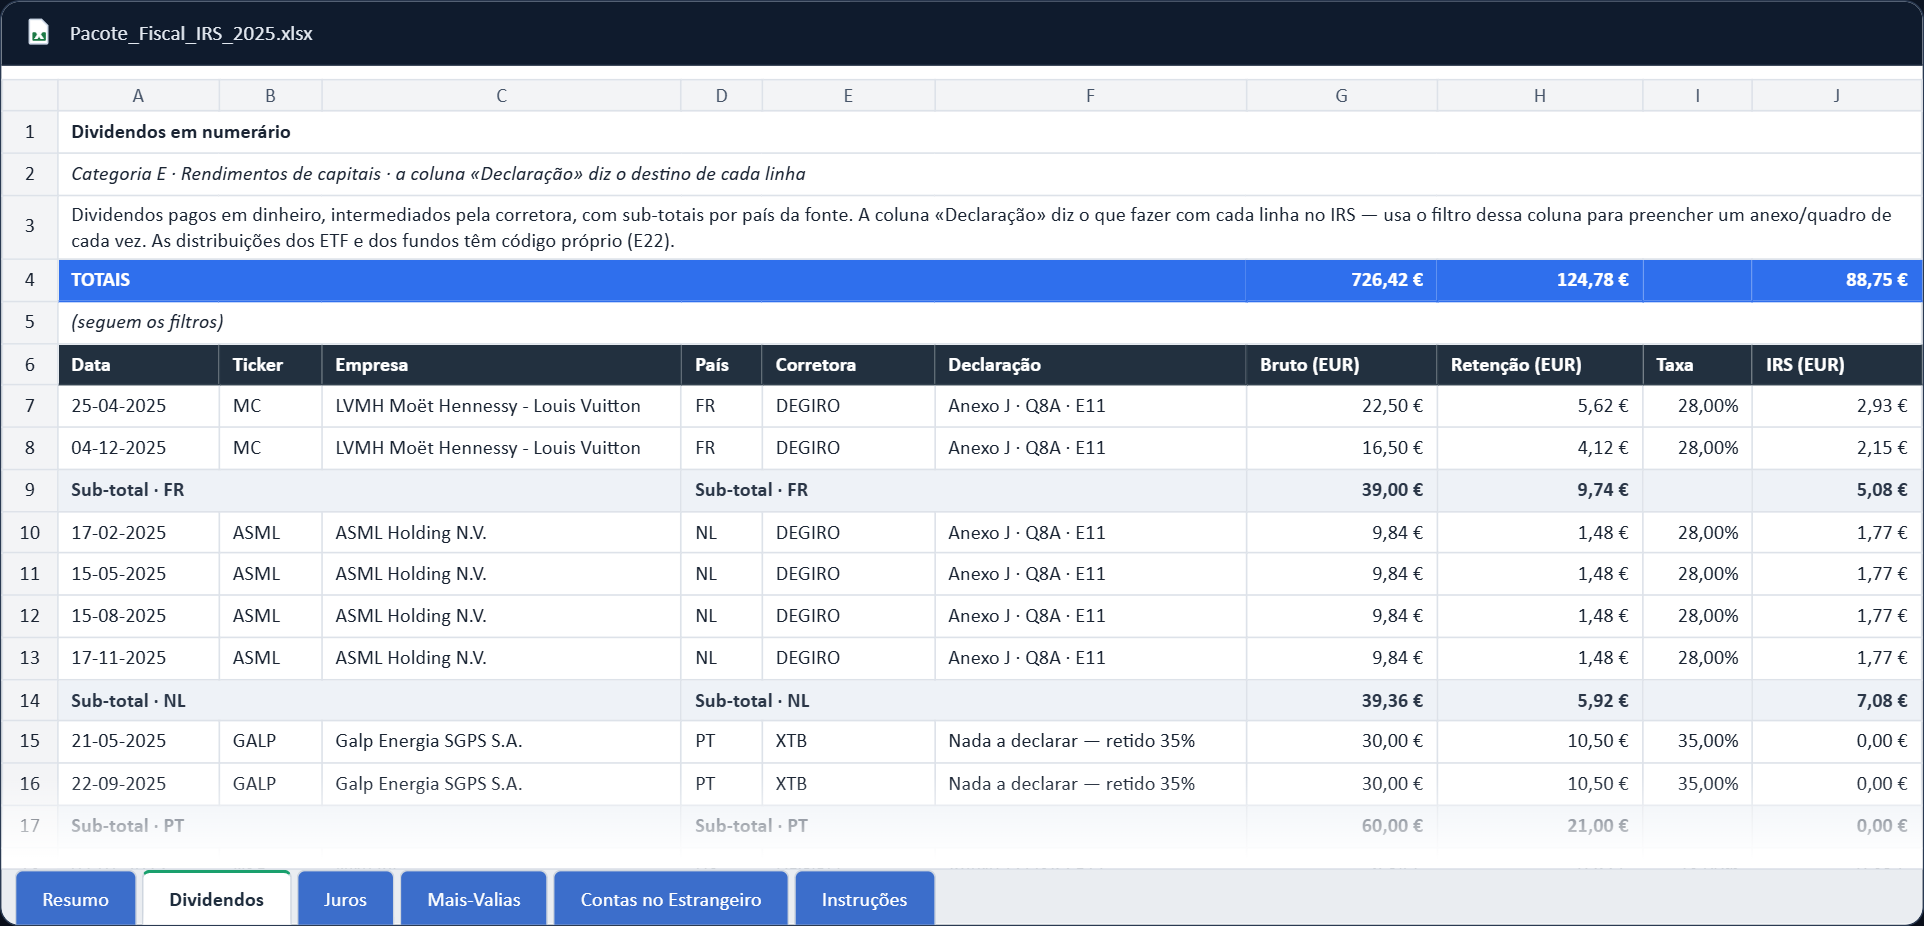The width and height of the screenshot is (1924, 926).
Task: Select row 9 header number
Action: pyautogui.click(x=30, y=490)
